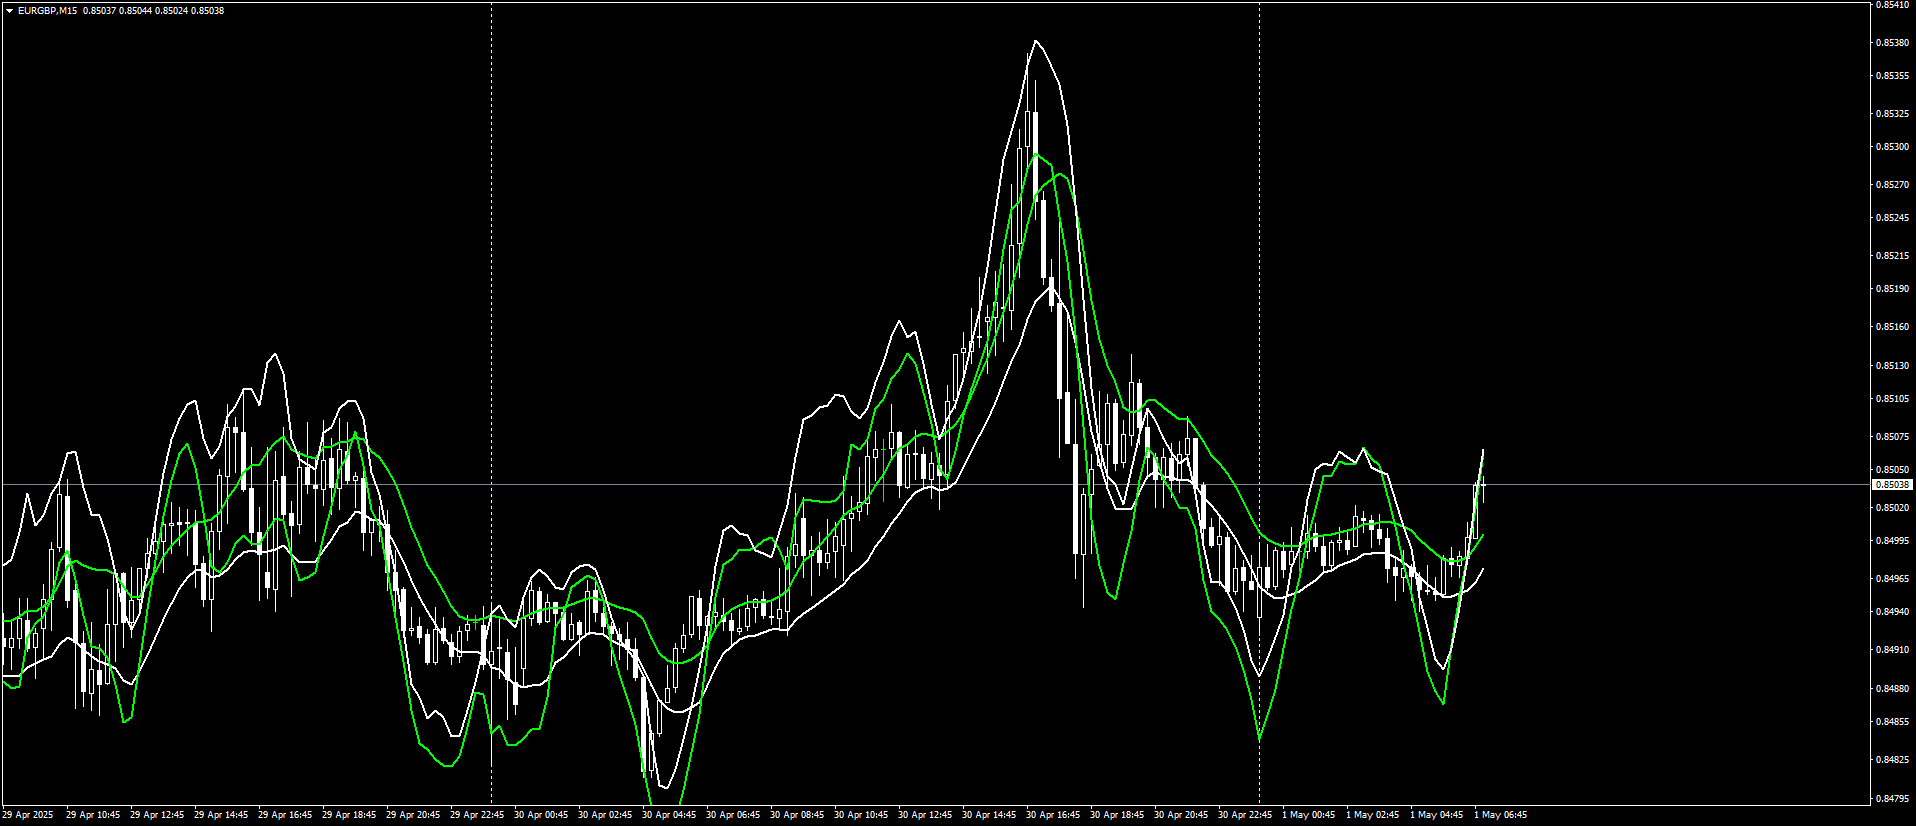Click the 30 Apr 10:45 time label

click(x=861, y=815)
